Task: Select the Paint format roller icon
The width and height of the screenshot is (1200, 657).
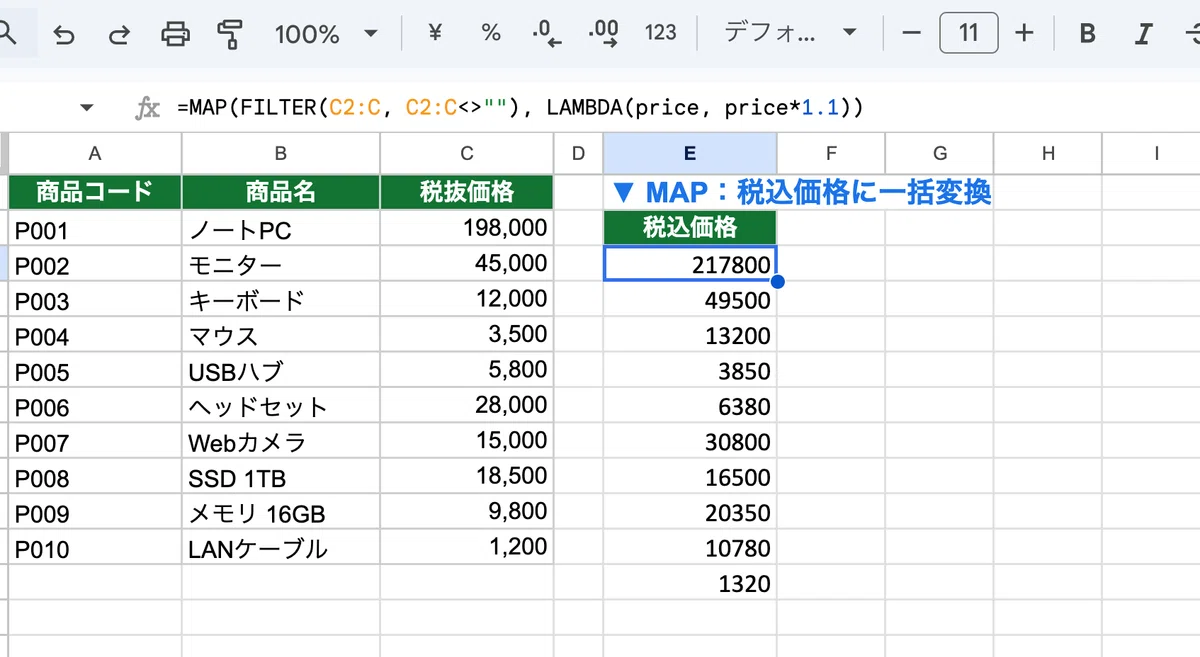Action: [x=231, y=34]
